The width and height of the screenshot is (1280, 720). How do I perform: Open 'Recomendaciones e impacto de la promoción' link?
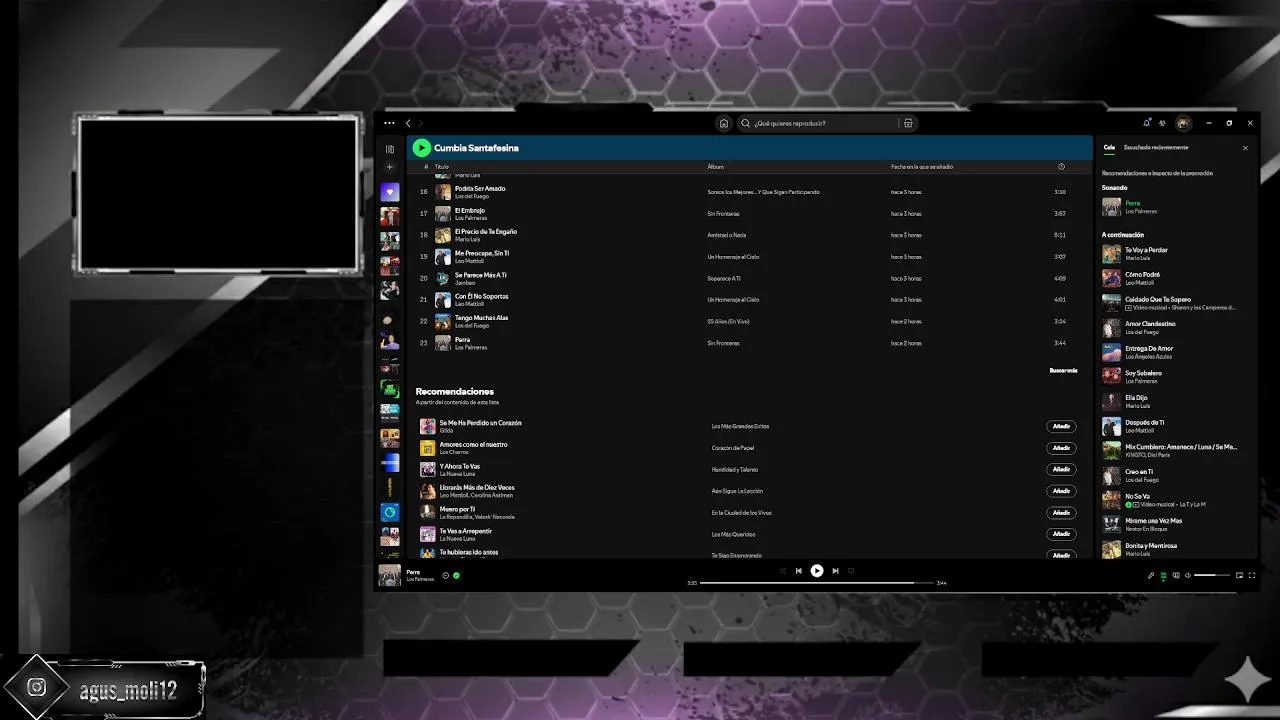[x=1157, y=173]
